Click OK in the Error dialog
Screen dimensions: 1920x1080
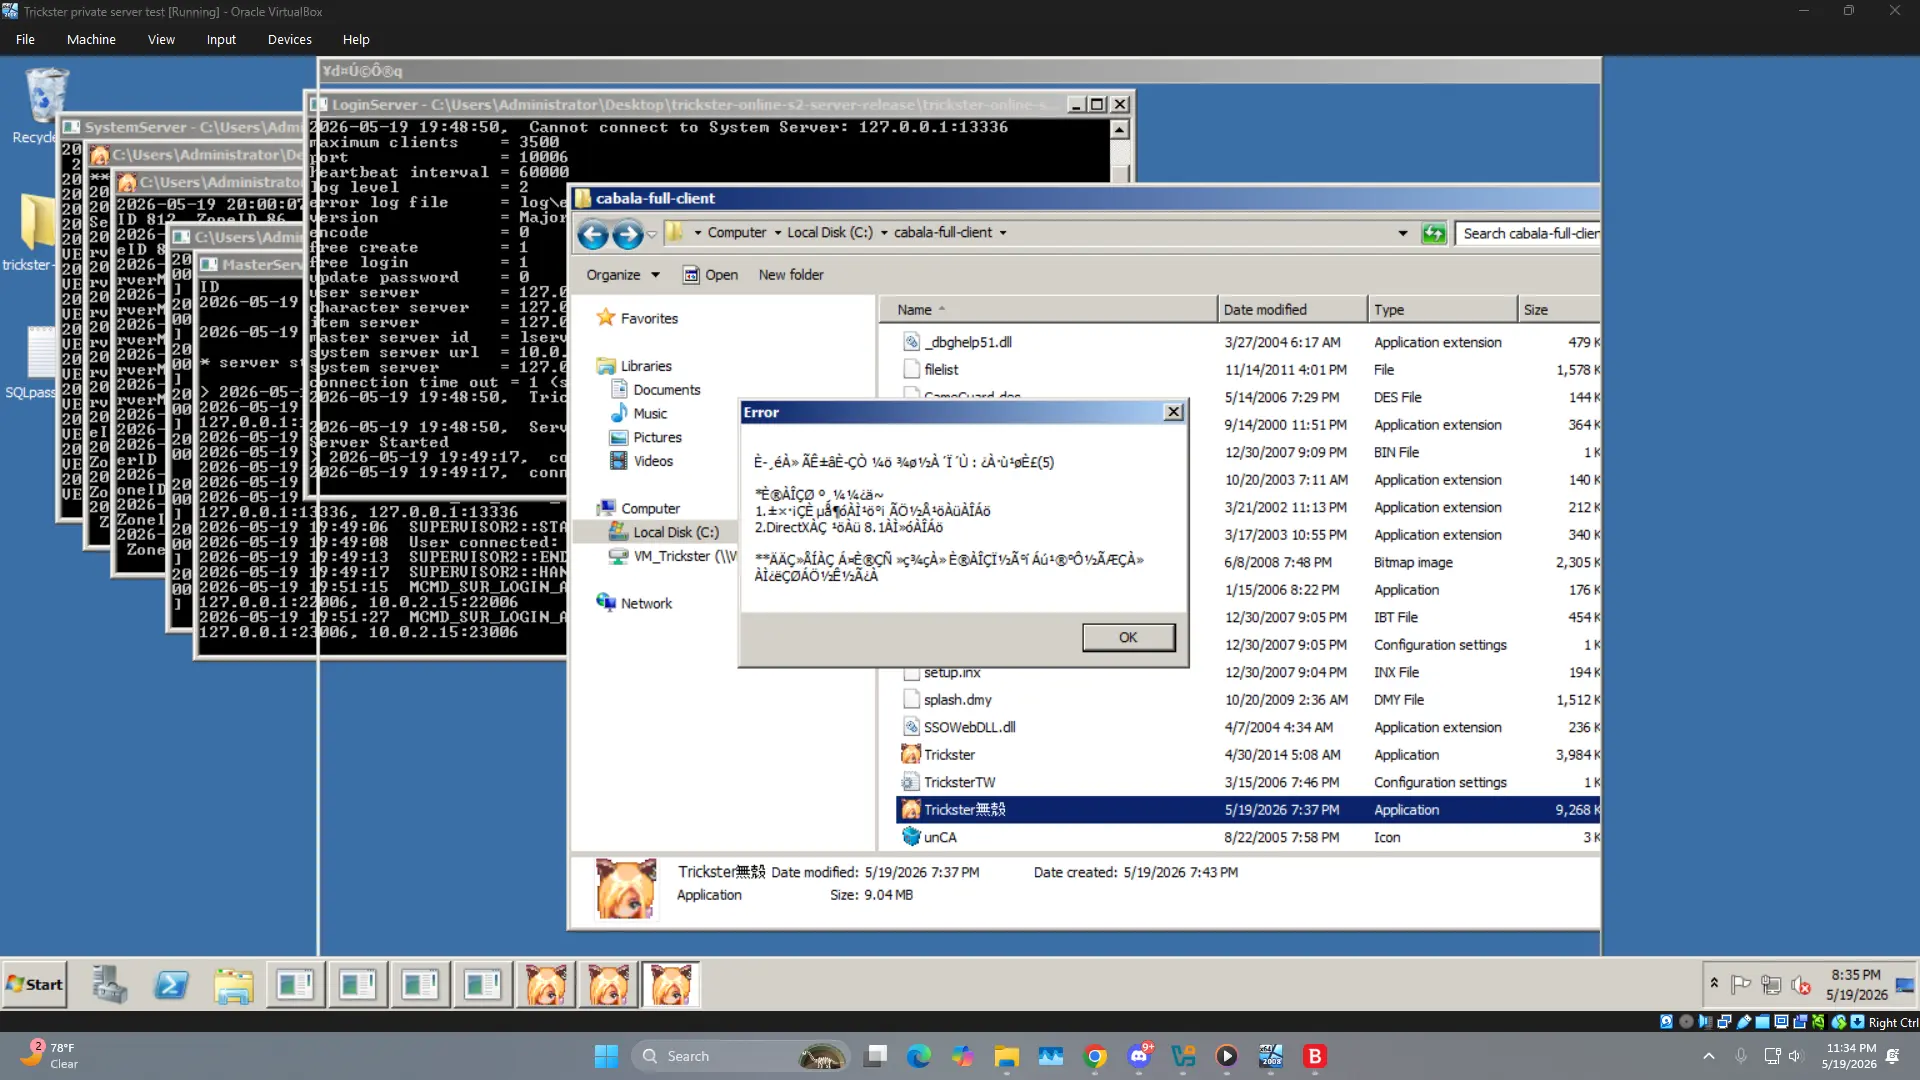[x=1128, y=637]
